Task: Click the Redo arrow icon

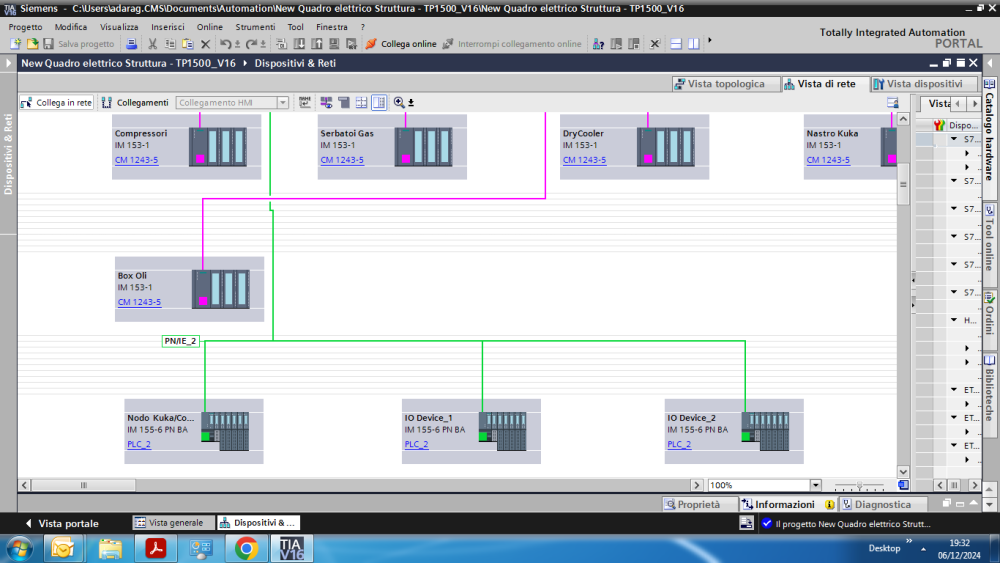Action: (251, 44)
